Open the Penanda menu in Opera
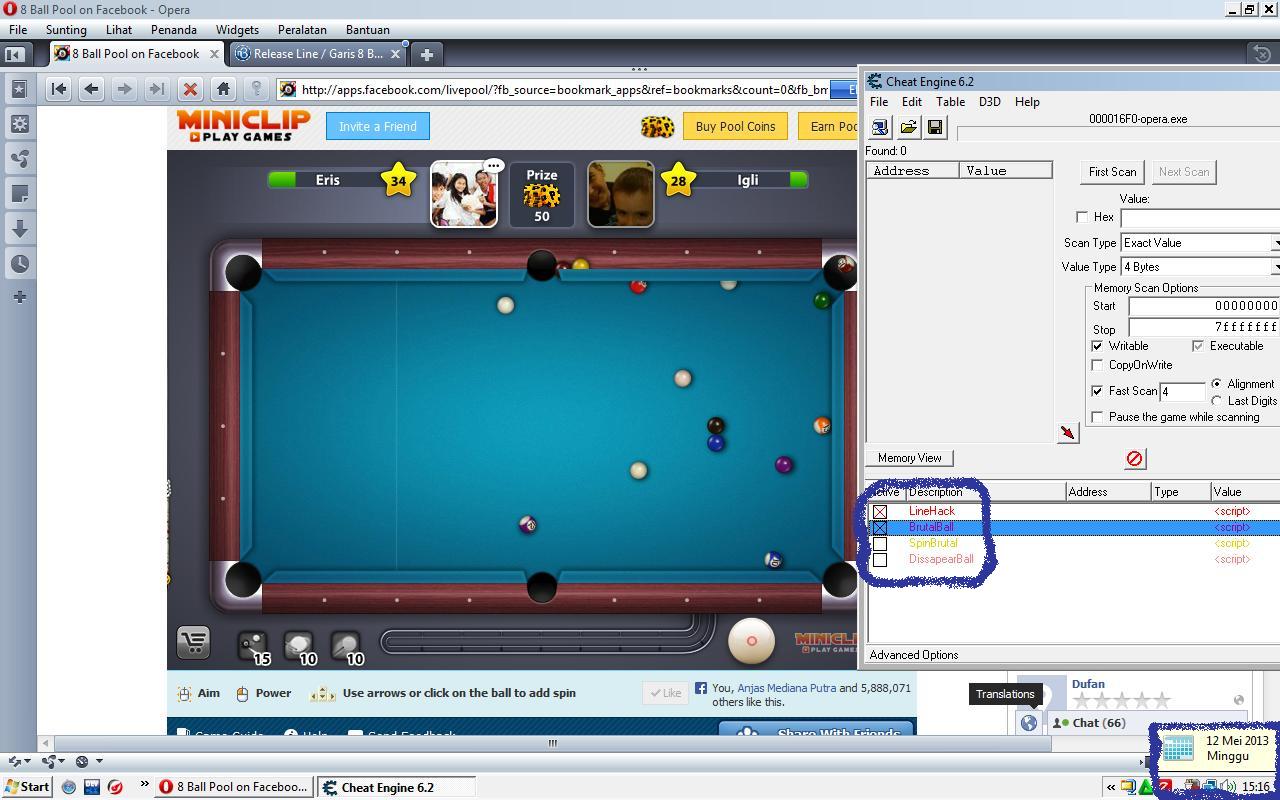 click(x=173, y=30)
